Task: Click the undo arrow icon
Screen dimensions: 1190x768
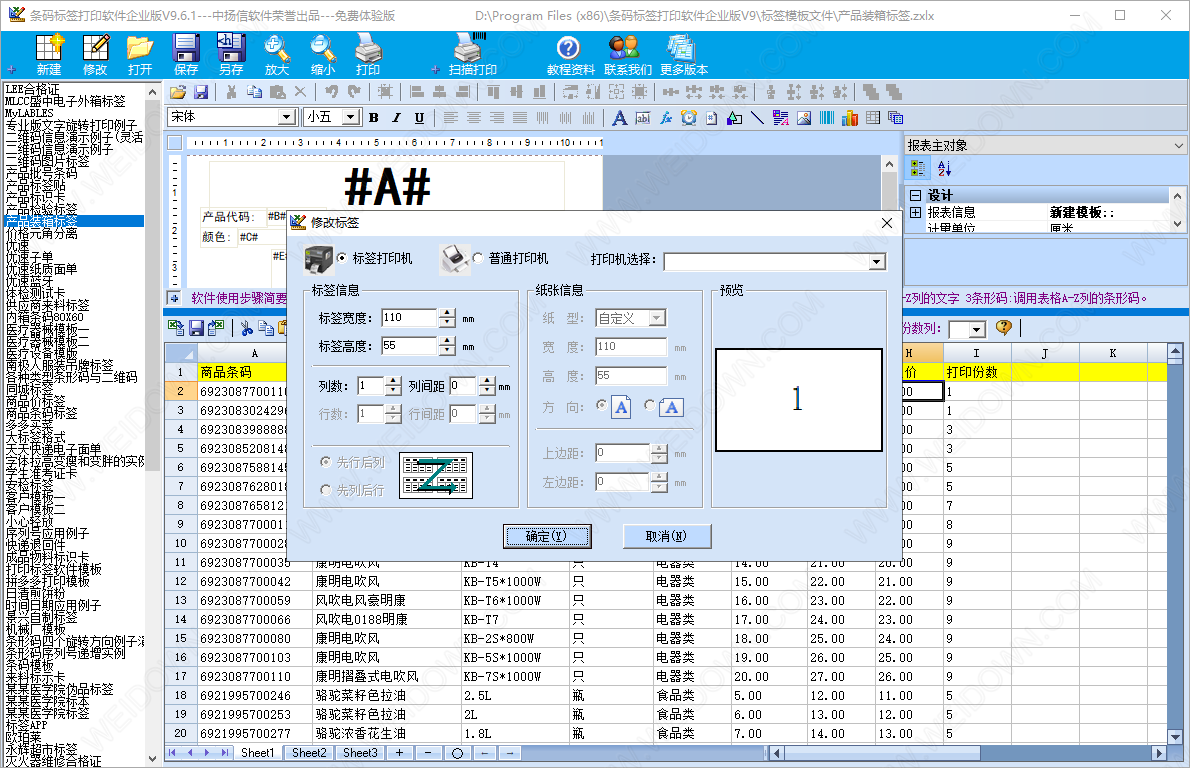Action: point(331,92)
